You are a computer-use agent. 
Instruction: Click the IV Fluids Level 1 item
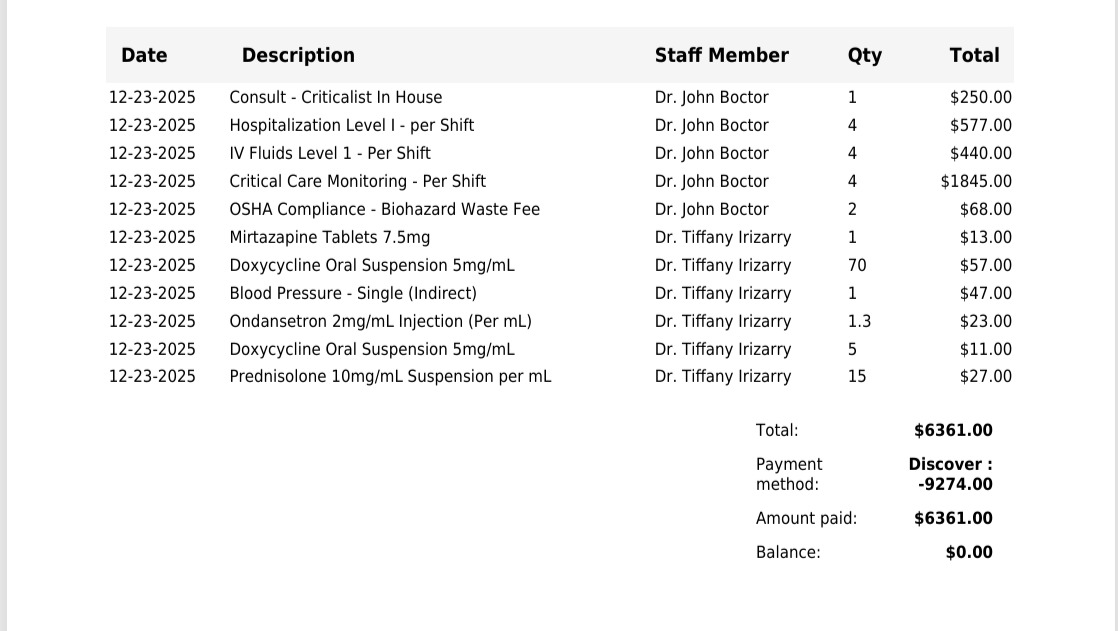[x=330, y=154]
